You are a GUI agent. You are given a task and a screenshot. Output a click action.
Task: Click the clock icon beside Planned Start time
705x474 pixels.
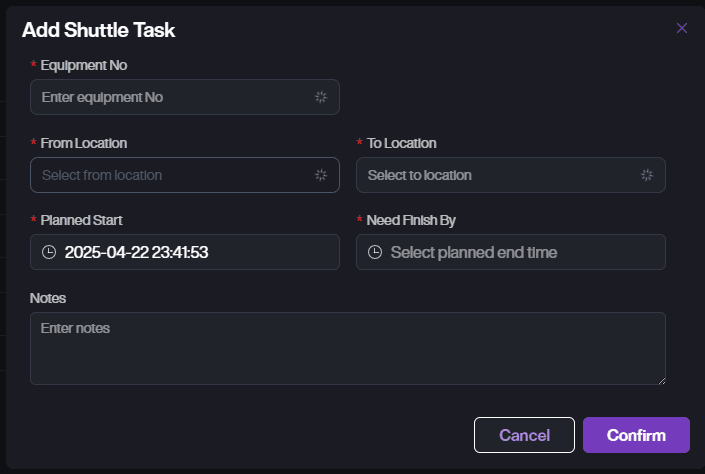tap(49, 252)
